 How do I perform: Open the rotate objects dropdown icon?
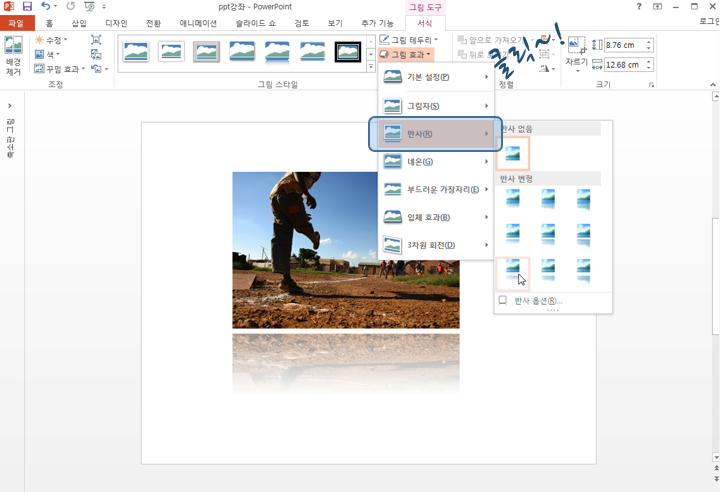click(546, 68)
